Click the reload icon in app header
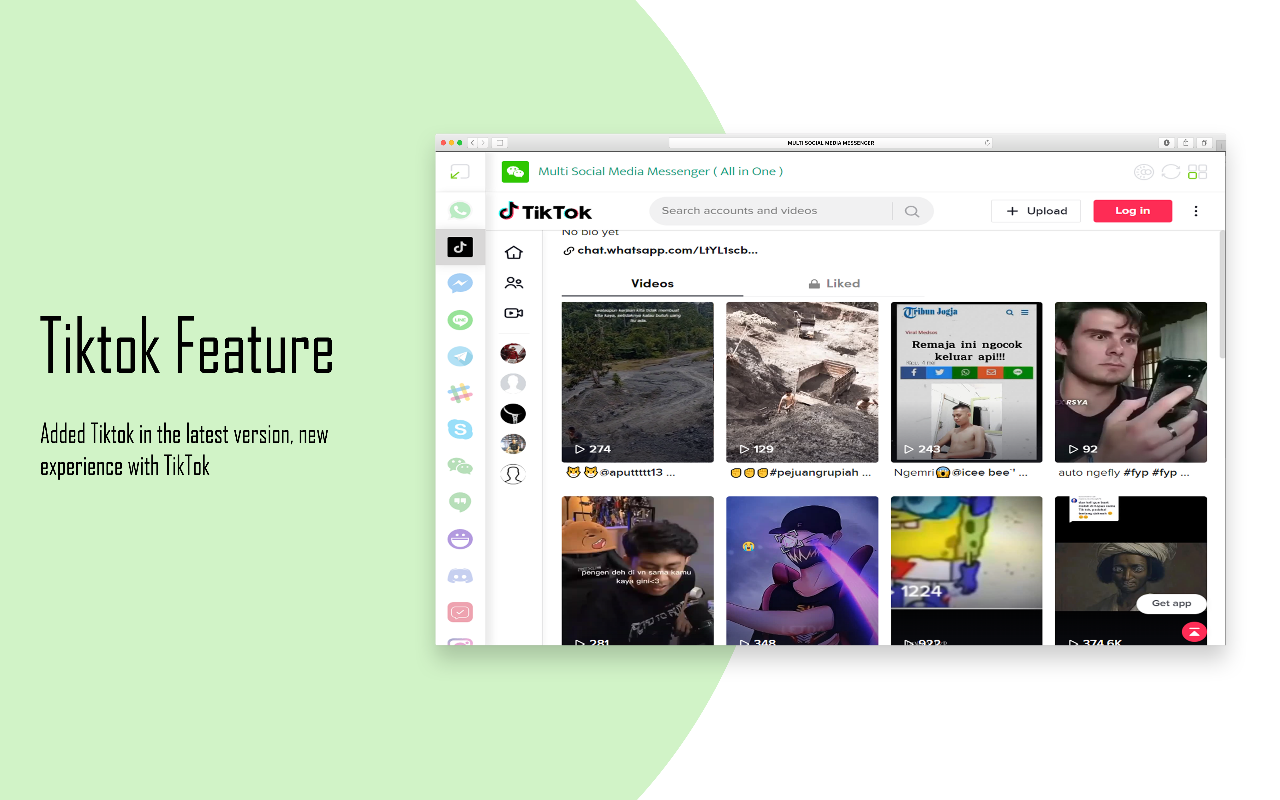This screenshot has width=1280, height=800. (x=1171, y=172)
